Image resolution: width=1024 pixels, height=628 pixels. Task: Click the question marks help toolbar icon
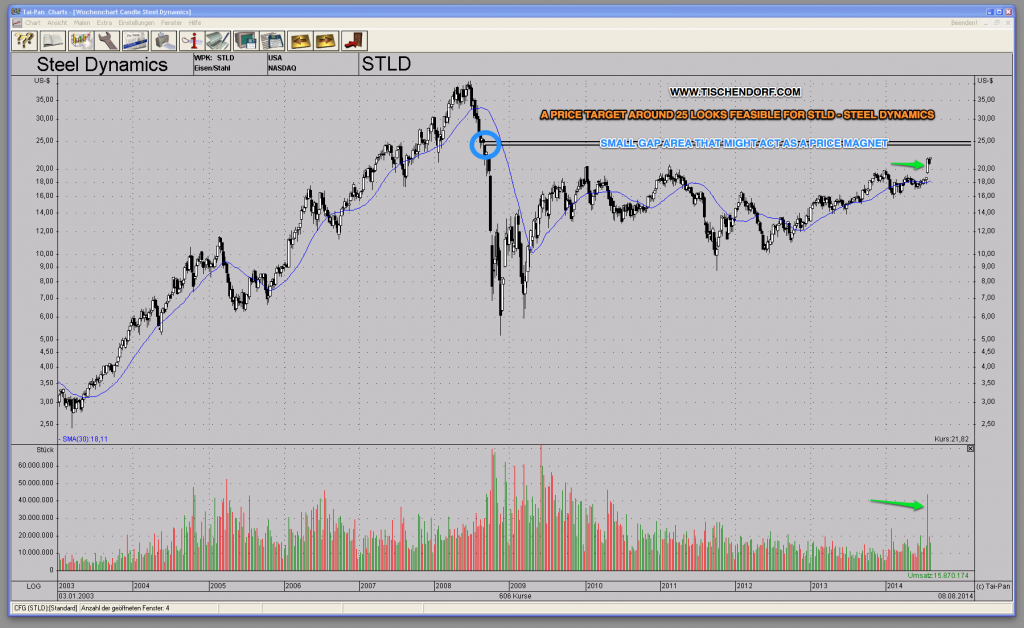[26, 40]
